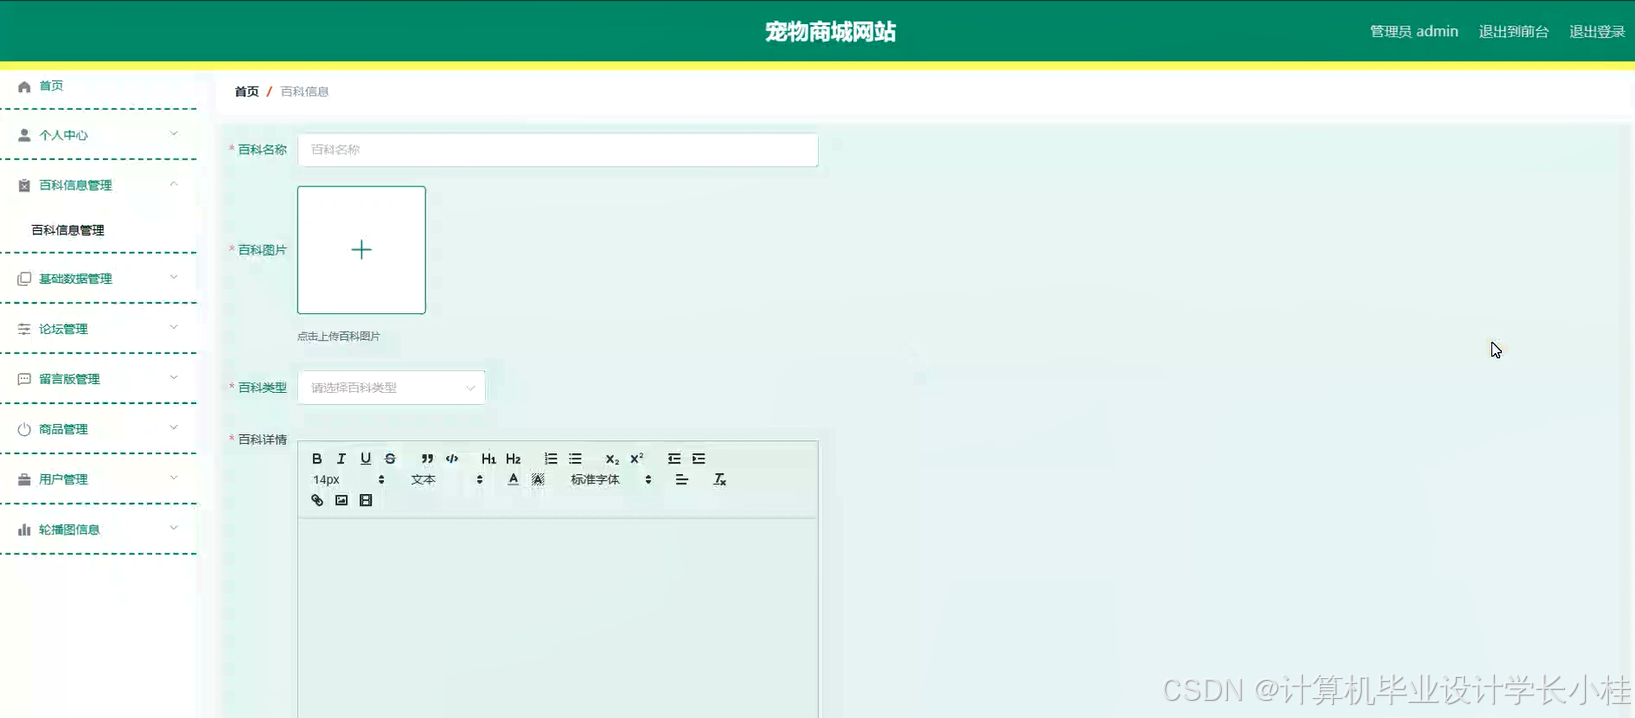Click 退出登录 to log out
Image resolution: width=1635 pixels, height=718 pixels.
tap(1597, 32)
